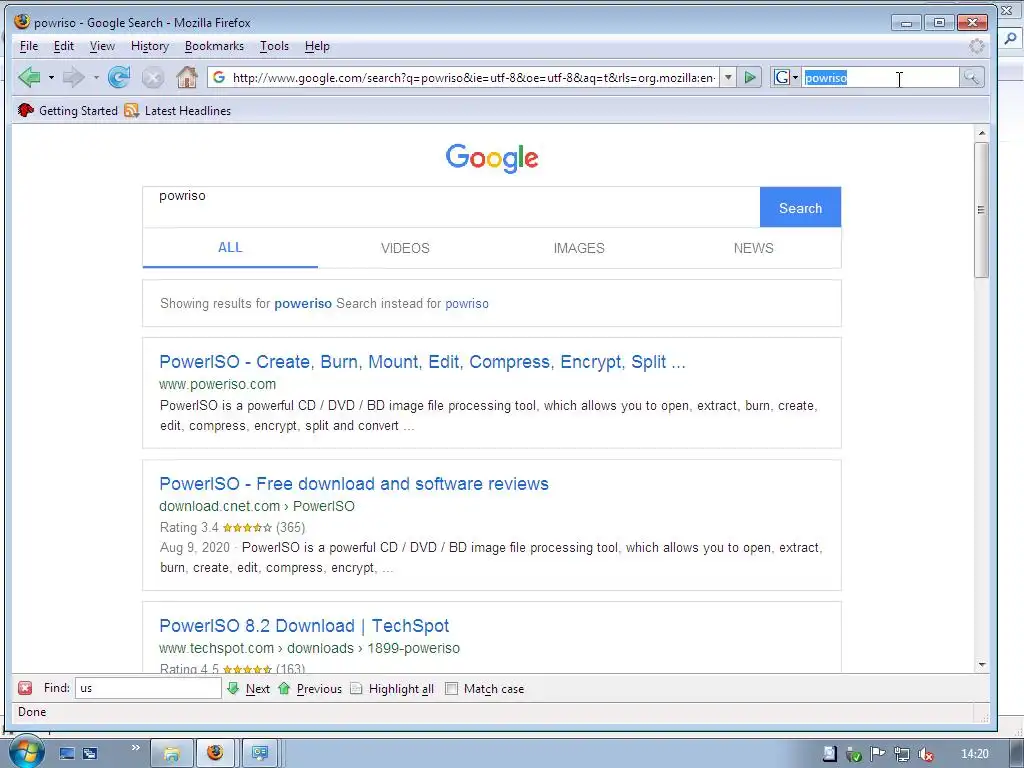The height and width of the screenshot is (768, 1024).
Task: Expand the quick launch chevron
Action: pos(135,748)
